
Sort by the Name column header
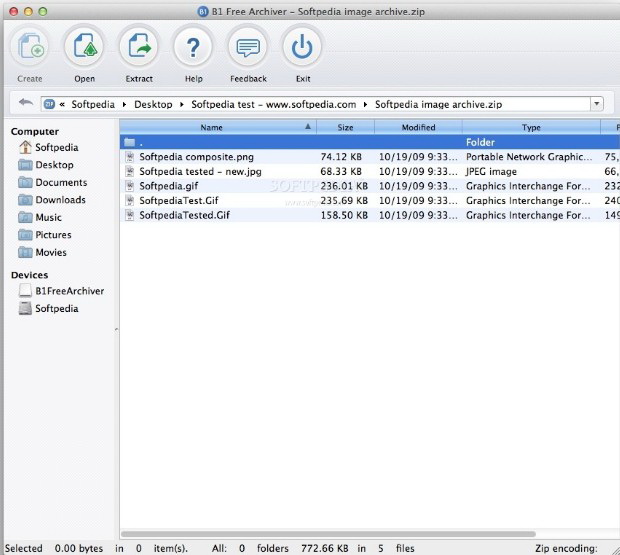pos(218,127)
